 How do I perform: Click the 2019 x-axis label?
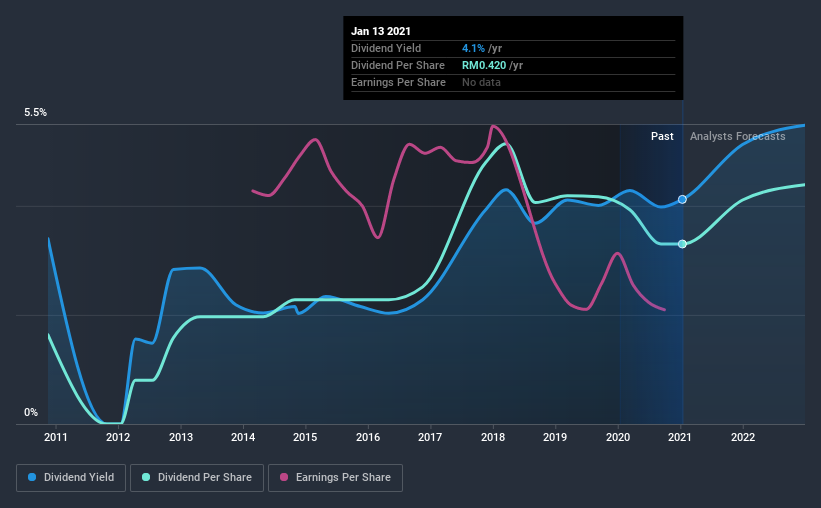(555, 437)
